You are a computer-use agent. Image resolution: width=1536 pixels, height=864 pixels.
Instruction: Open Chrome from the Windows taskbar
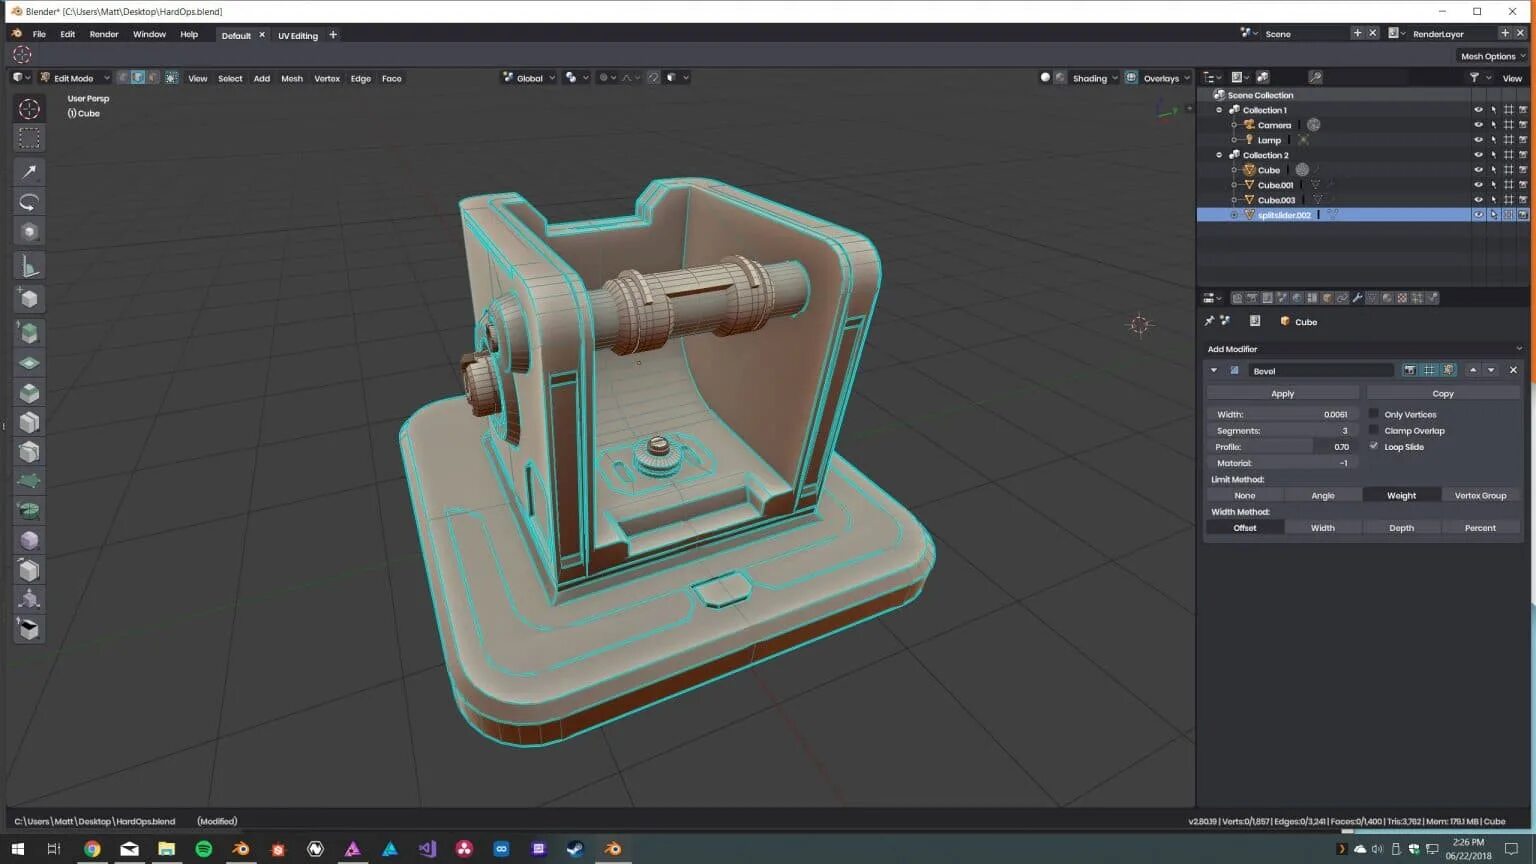point(92,849)
